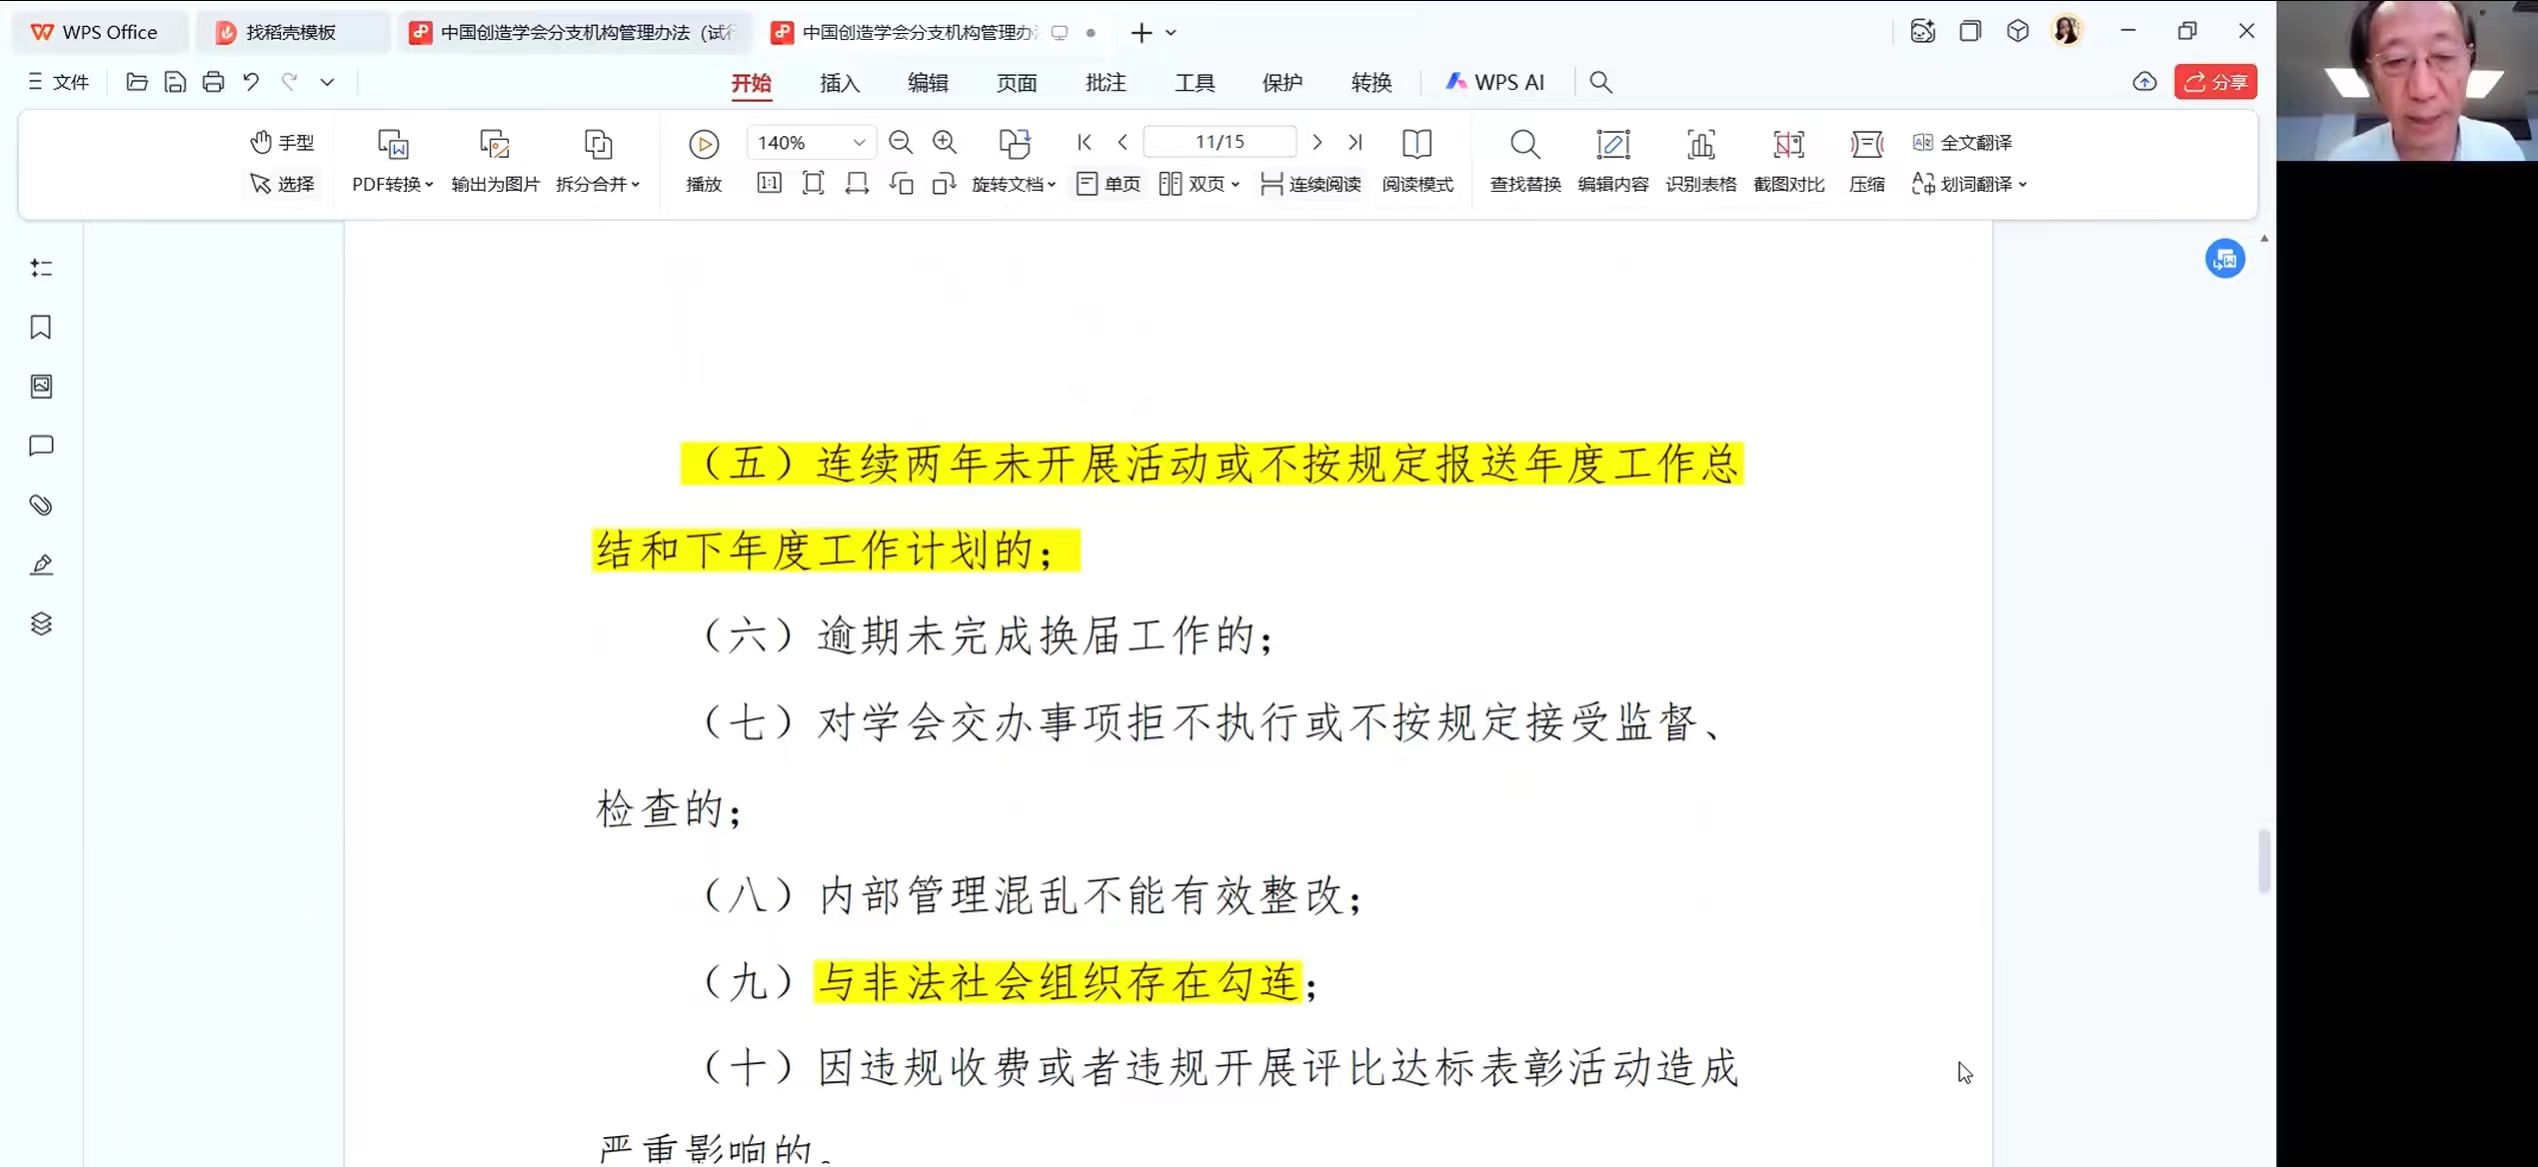The width and height of the screenshot is (2538, 1167).
Task: Expand the 旋转文档 rotate dropdown
Action: coord(1013,184)
